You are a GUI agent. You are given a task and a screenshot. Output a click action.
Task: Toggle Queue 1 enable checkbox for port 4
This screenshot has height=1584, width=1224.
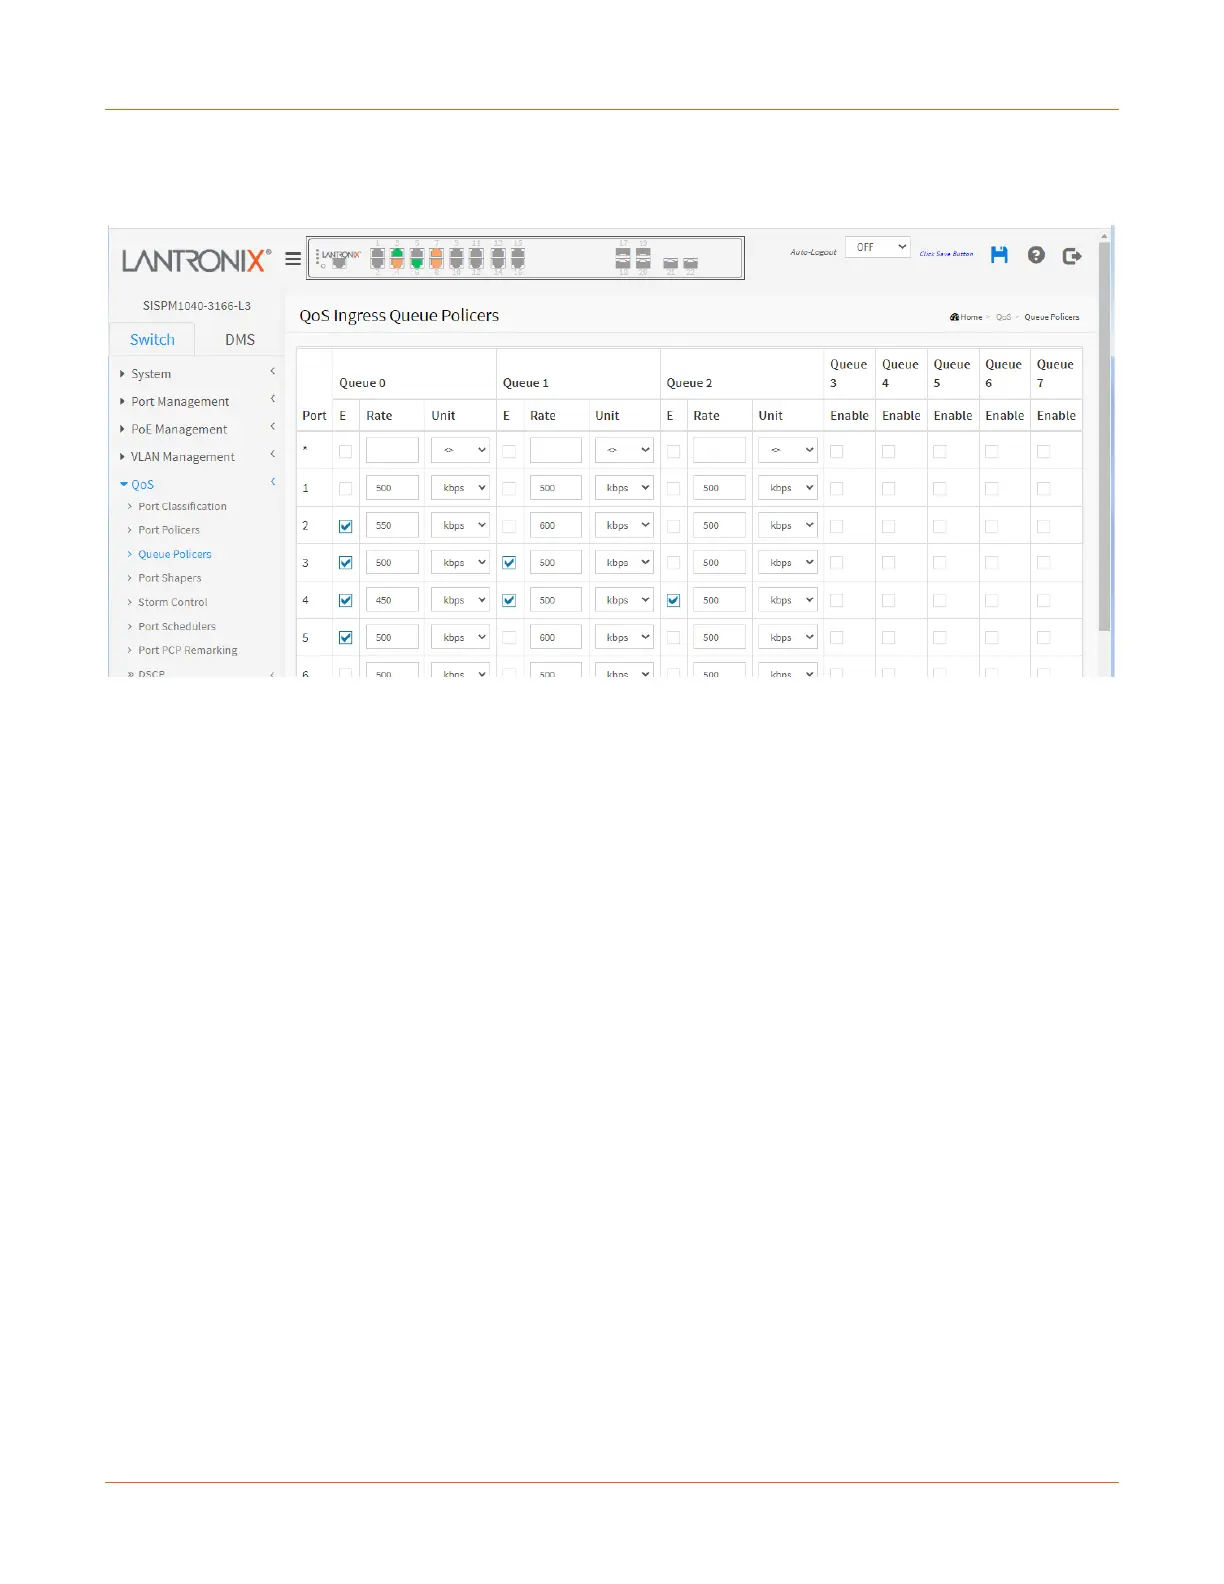click(x=509, y=601)
